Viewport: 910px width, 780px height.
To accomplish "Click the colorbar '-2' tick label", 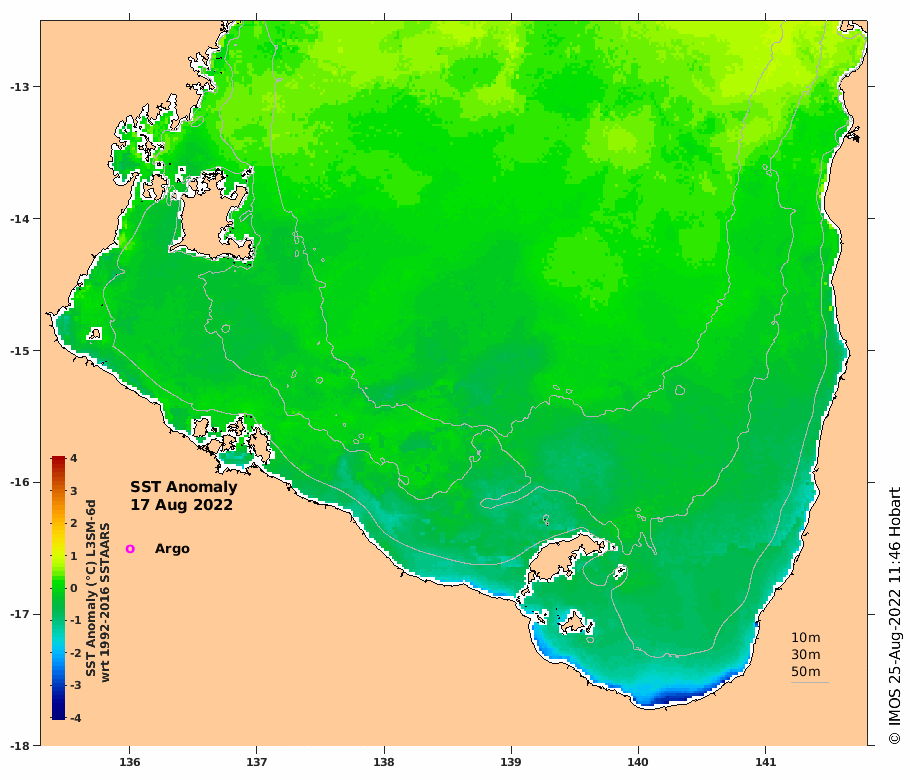I will click(75, 653).
